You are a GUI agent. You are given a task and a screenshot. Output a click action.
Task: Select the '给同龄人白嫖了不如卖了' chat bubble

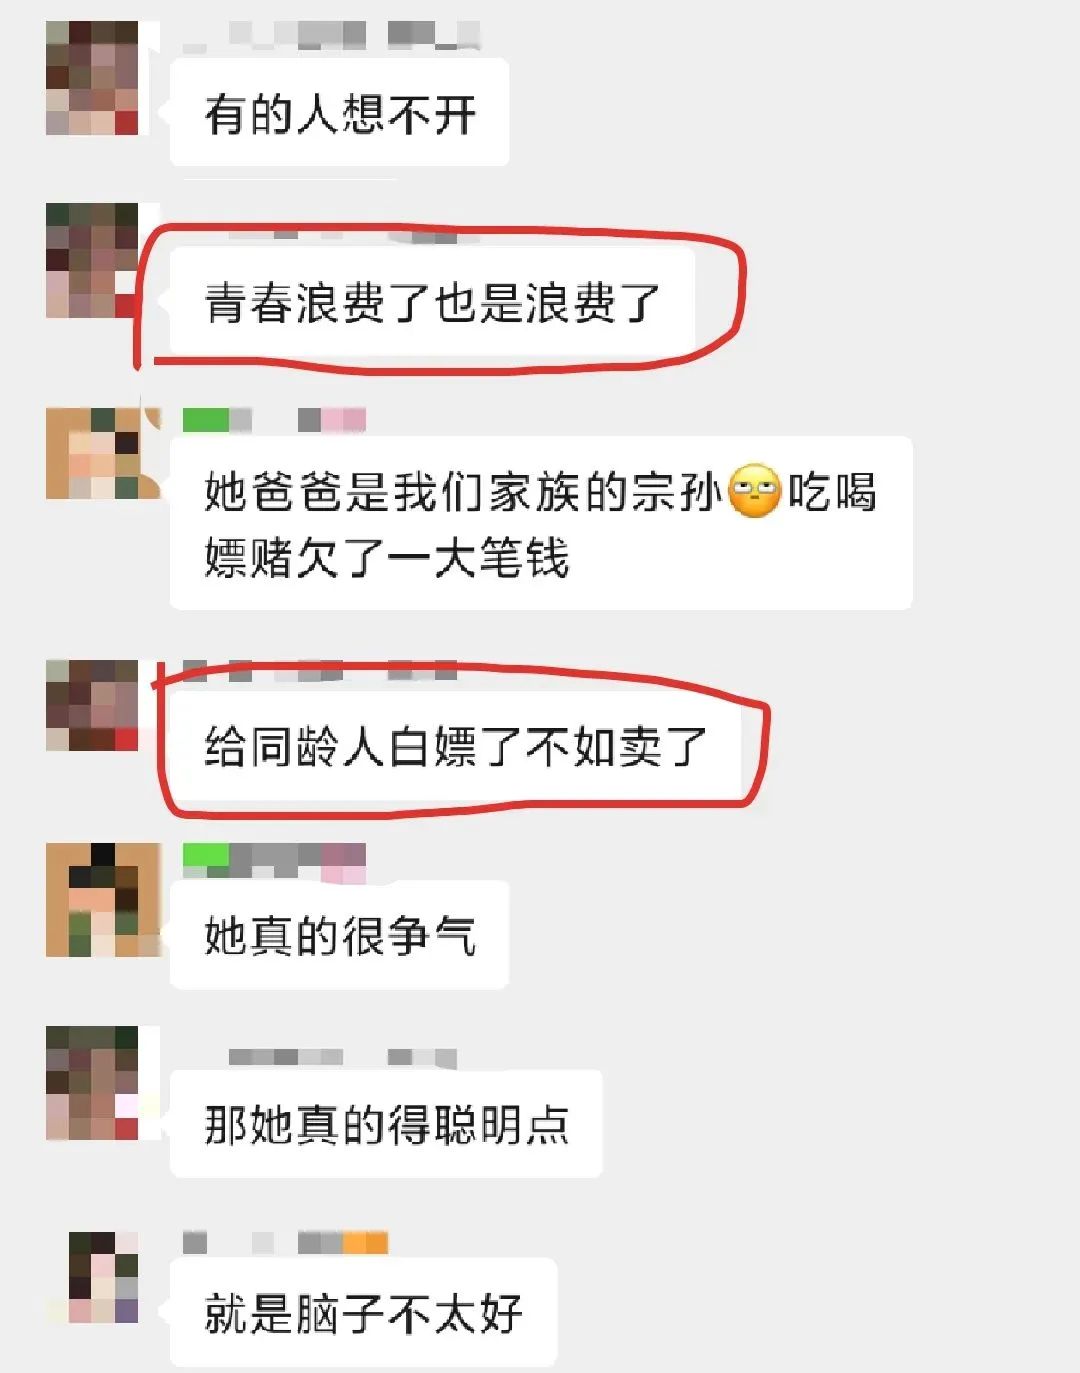pos(455,746)
